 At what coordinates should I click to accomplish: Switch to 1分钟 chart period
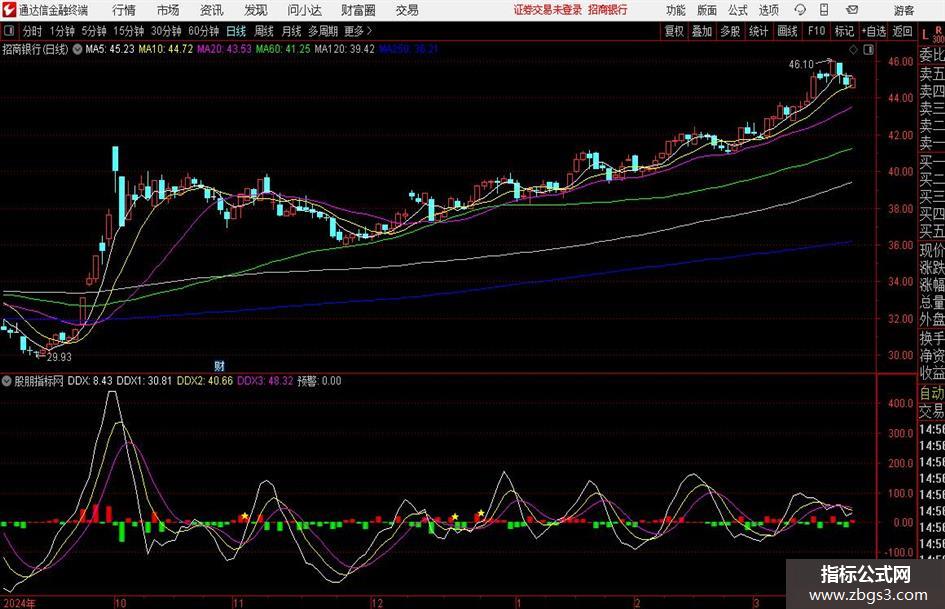click(61, 31)
